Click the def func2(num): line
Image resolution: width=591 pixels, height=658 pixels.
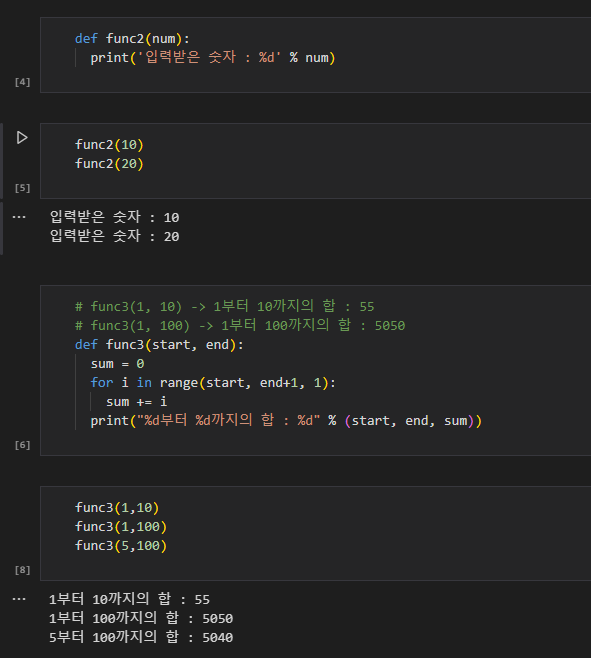132,39
